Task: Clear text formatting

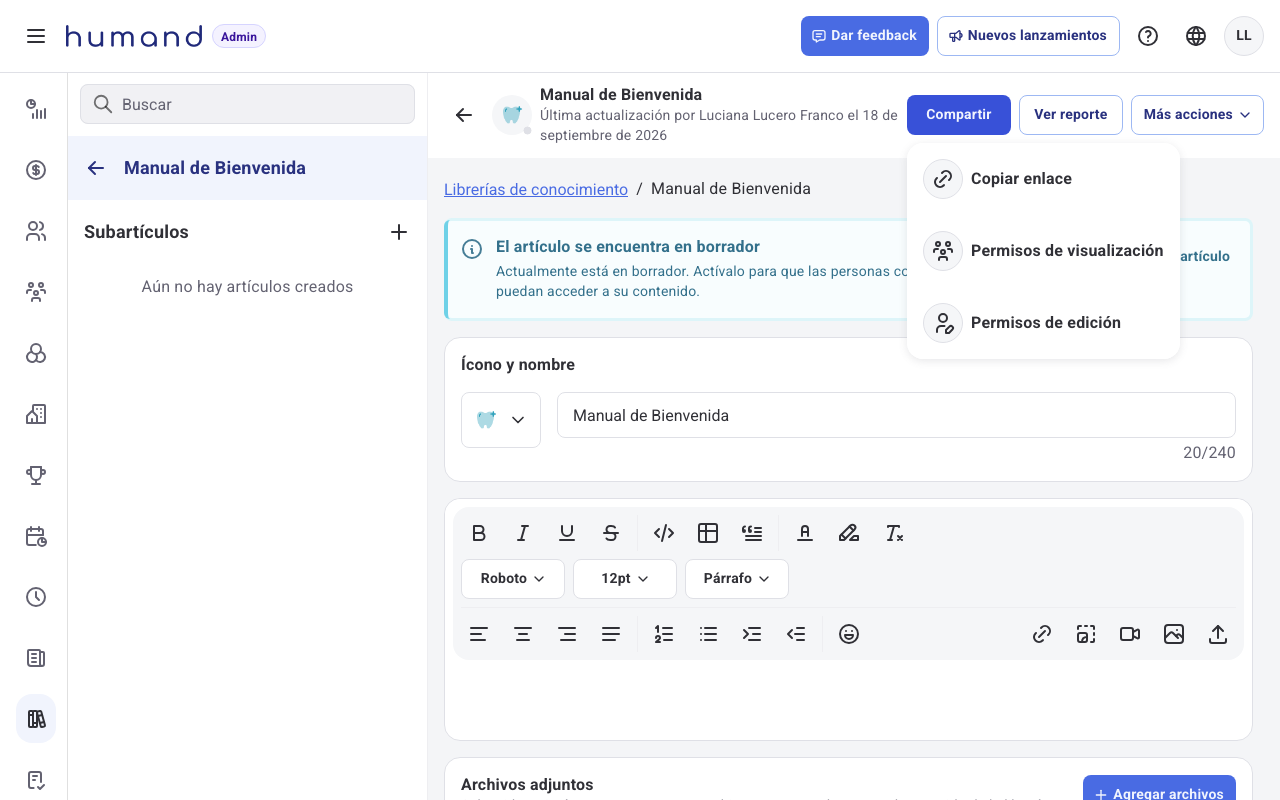Action: click(x=894, y=533)
